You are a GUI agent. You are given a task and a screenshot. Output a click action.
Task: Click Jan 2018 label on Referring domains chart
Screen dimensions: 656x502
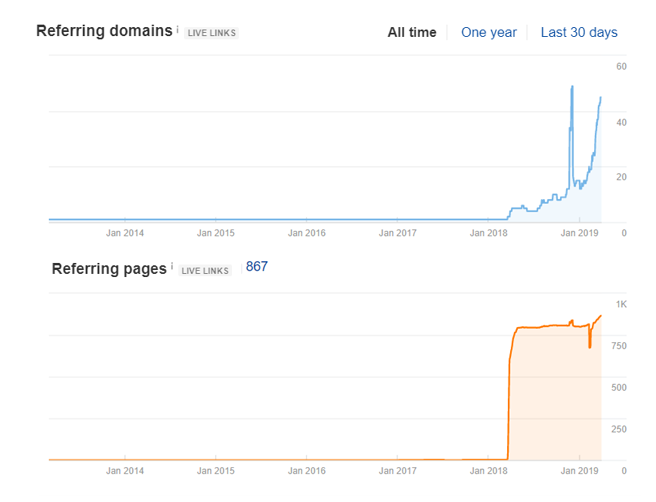pyautogui.click(x=488, y=233)
